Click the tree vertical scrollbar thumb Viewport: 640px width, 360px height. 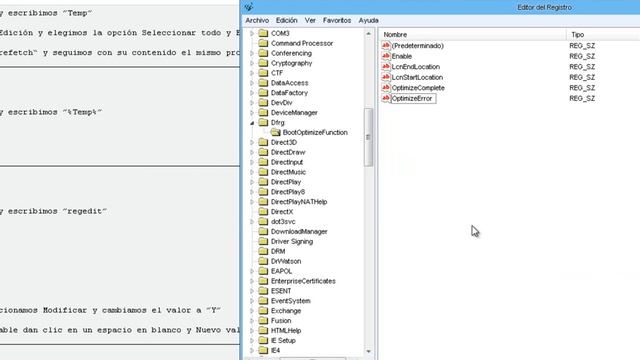(x=369, y=137)
